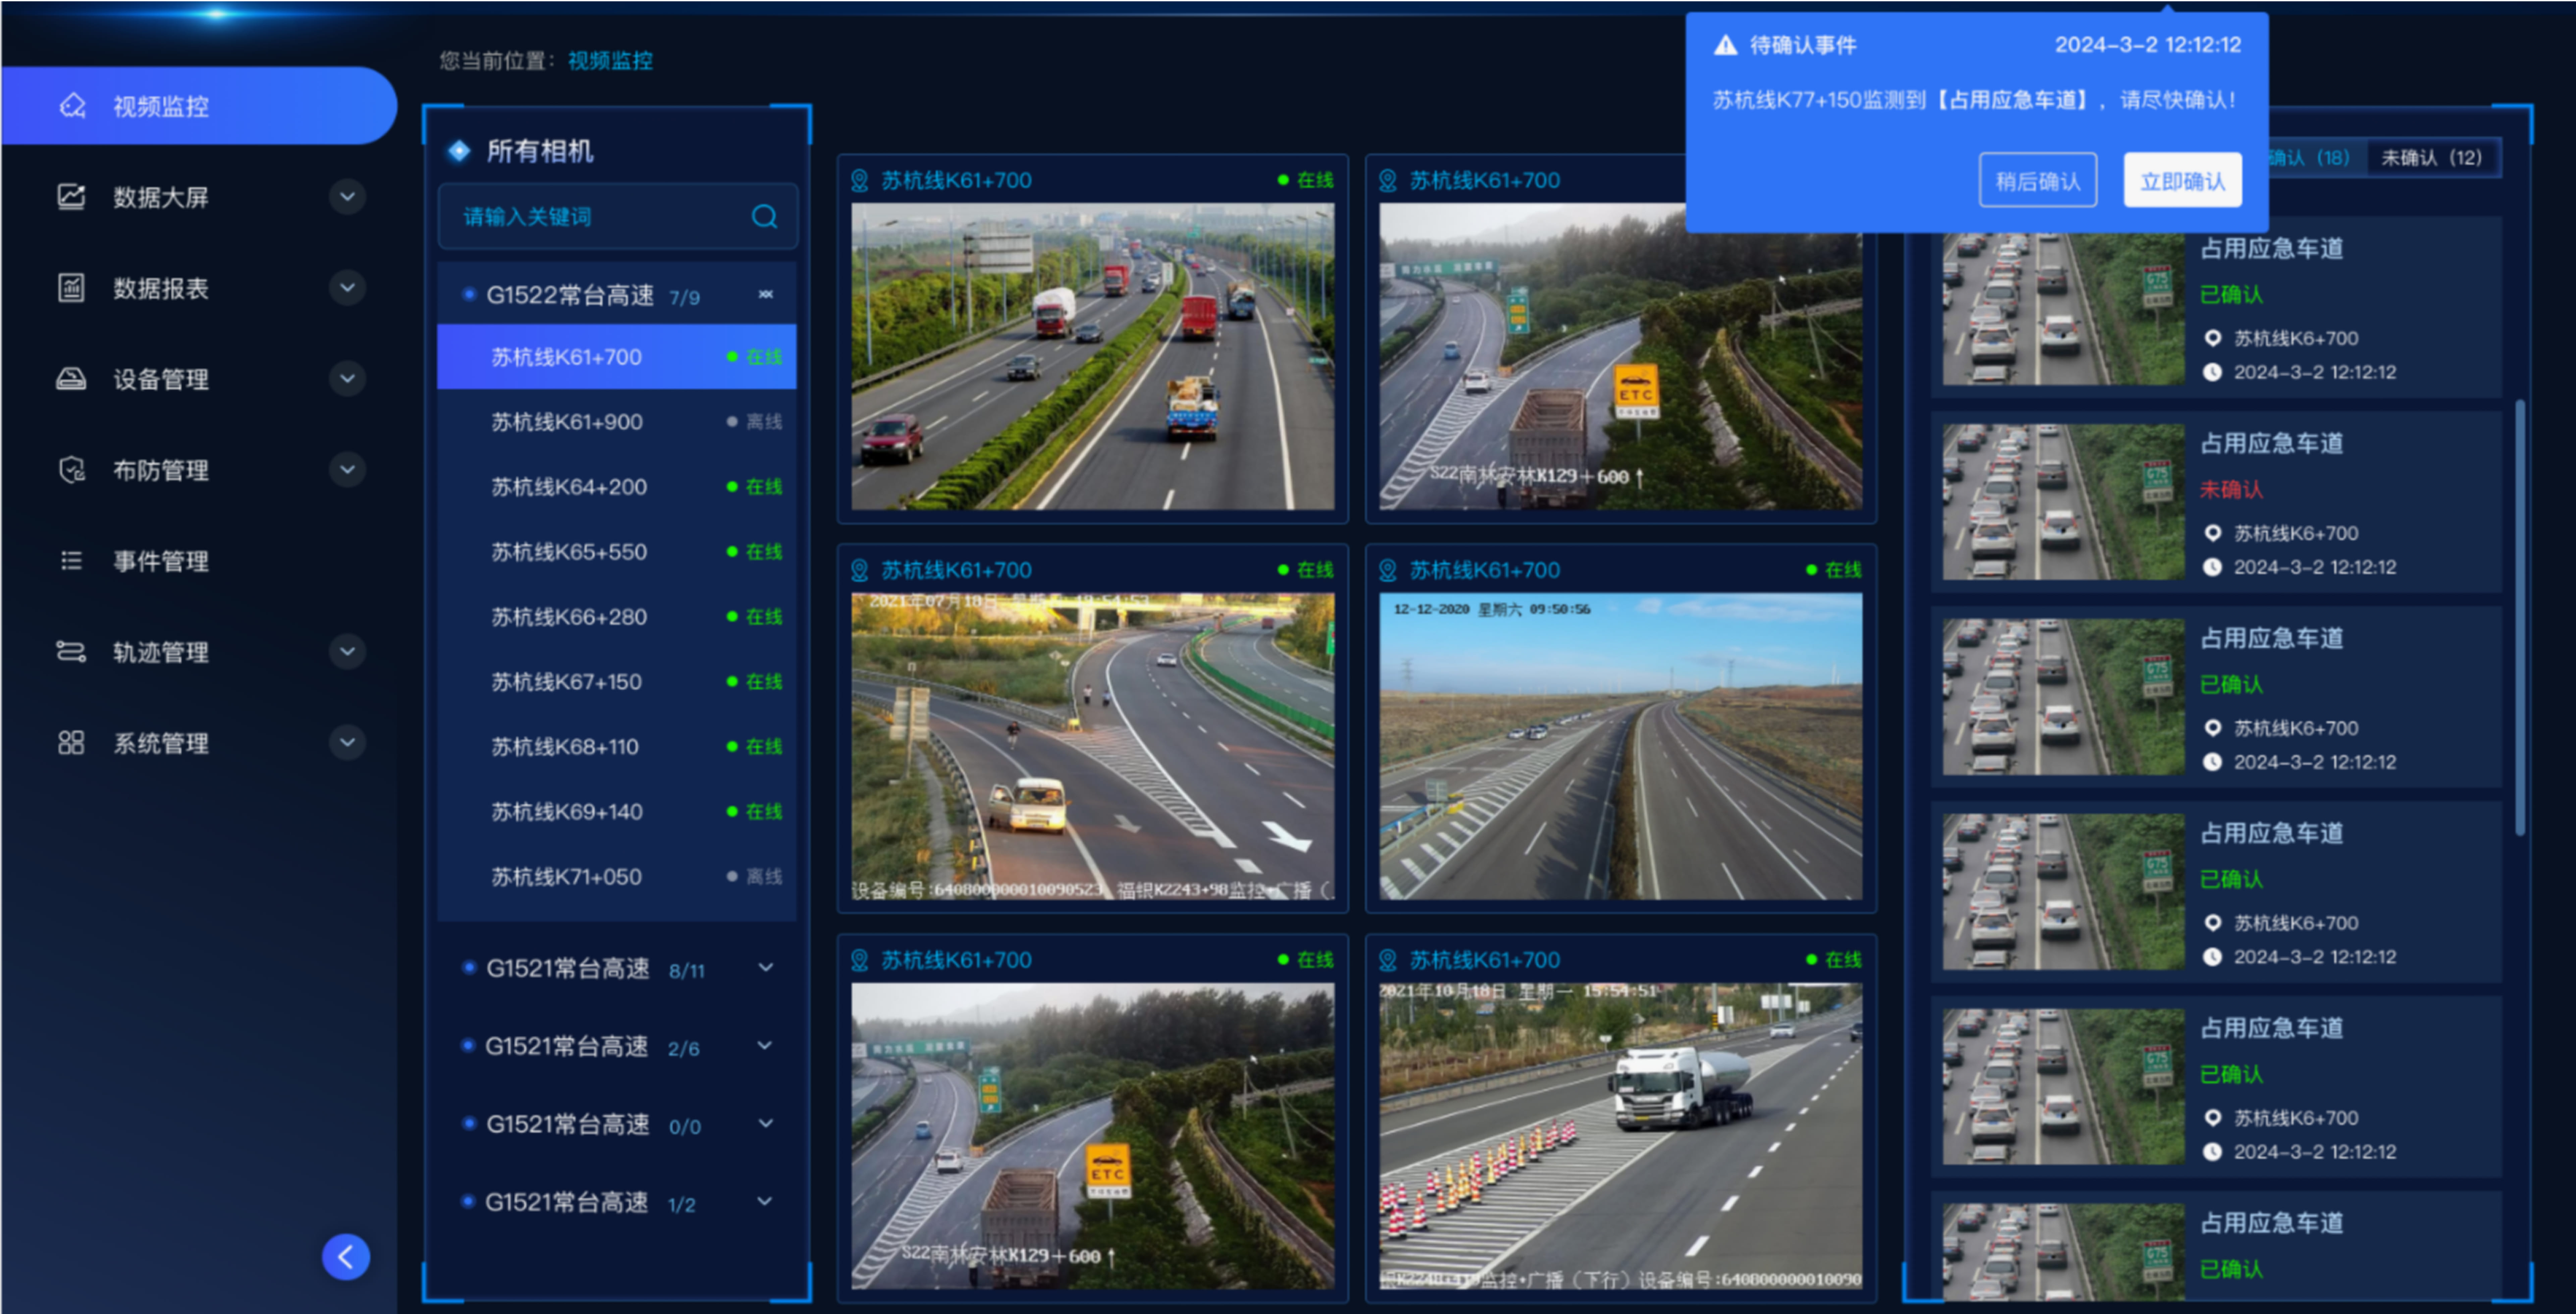The width and height of the screenshot is (2576, 1314).
Task: Expand the 设备管理 submenu chevron
Action: coord(347,379)
